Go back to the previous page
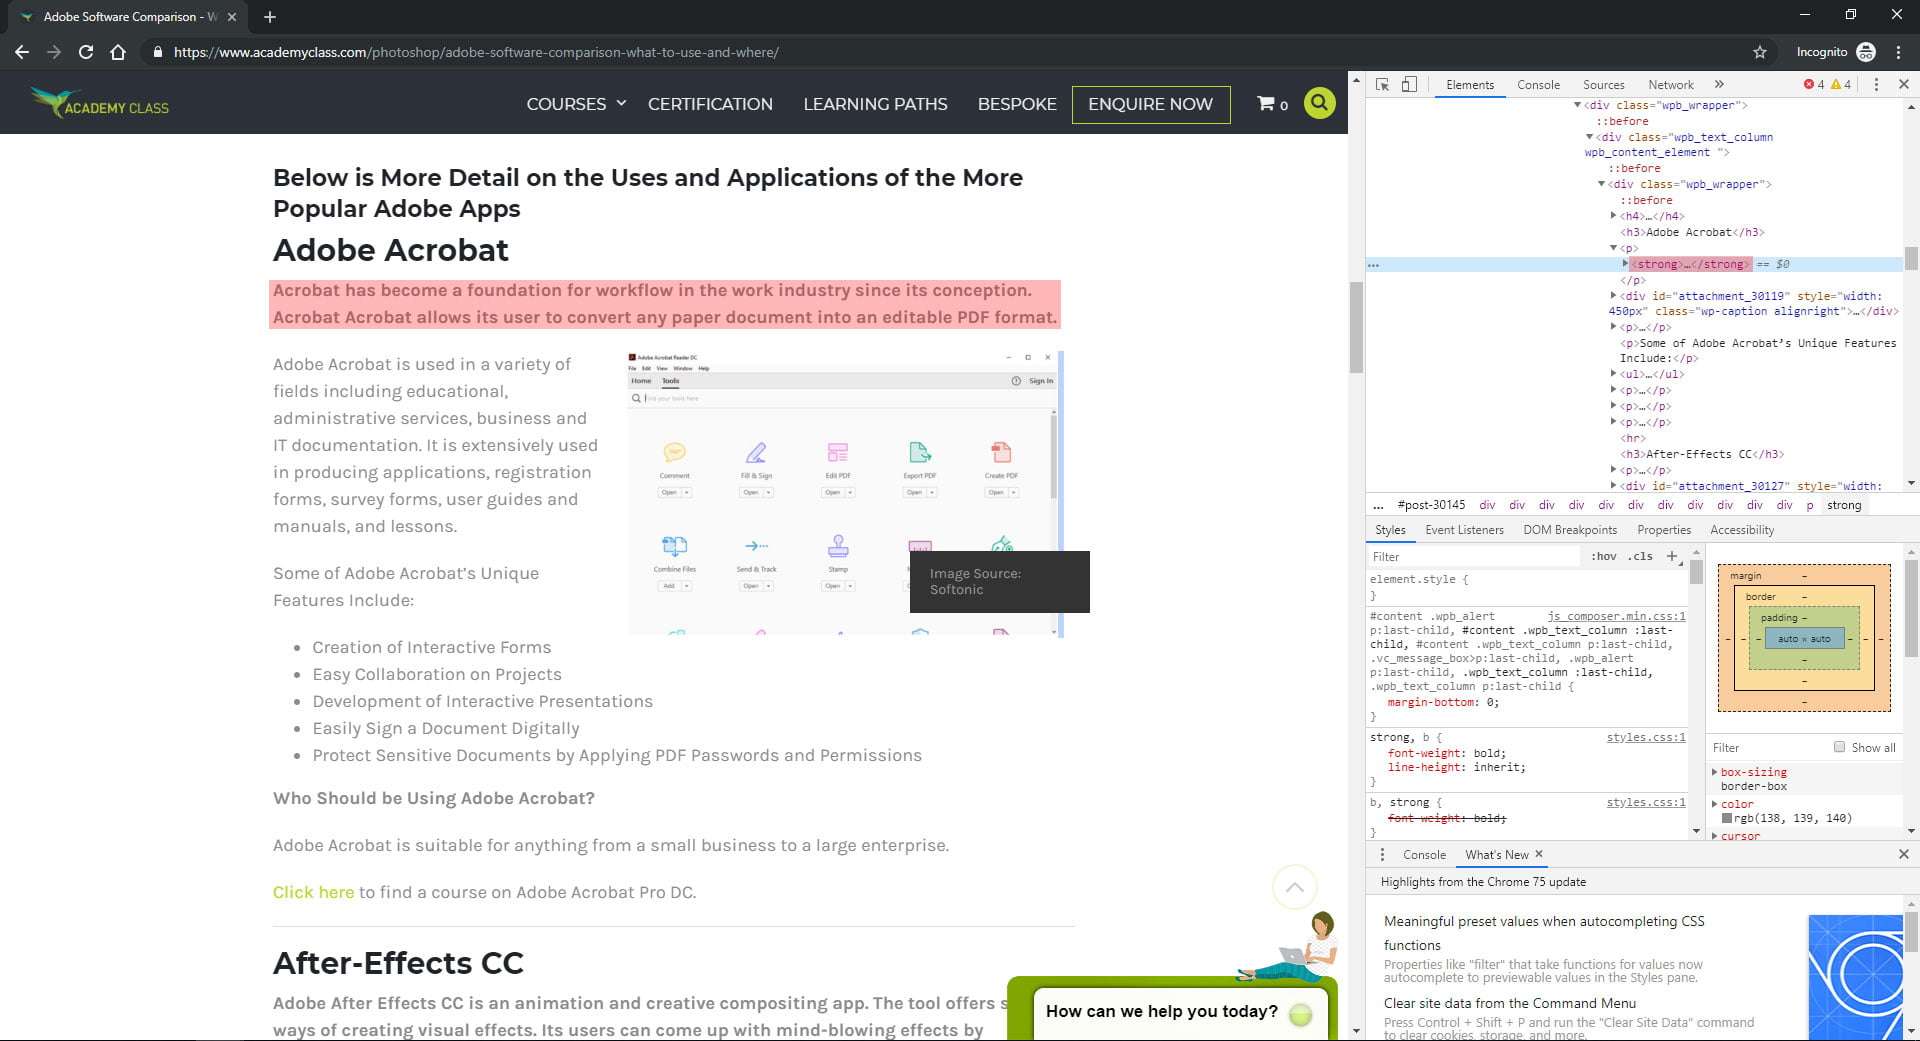This screenshot has width=1920, height=1041. coord(22,52)
